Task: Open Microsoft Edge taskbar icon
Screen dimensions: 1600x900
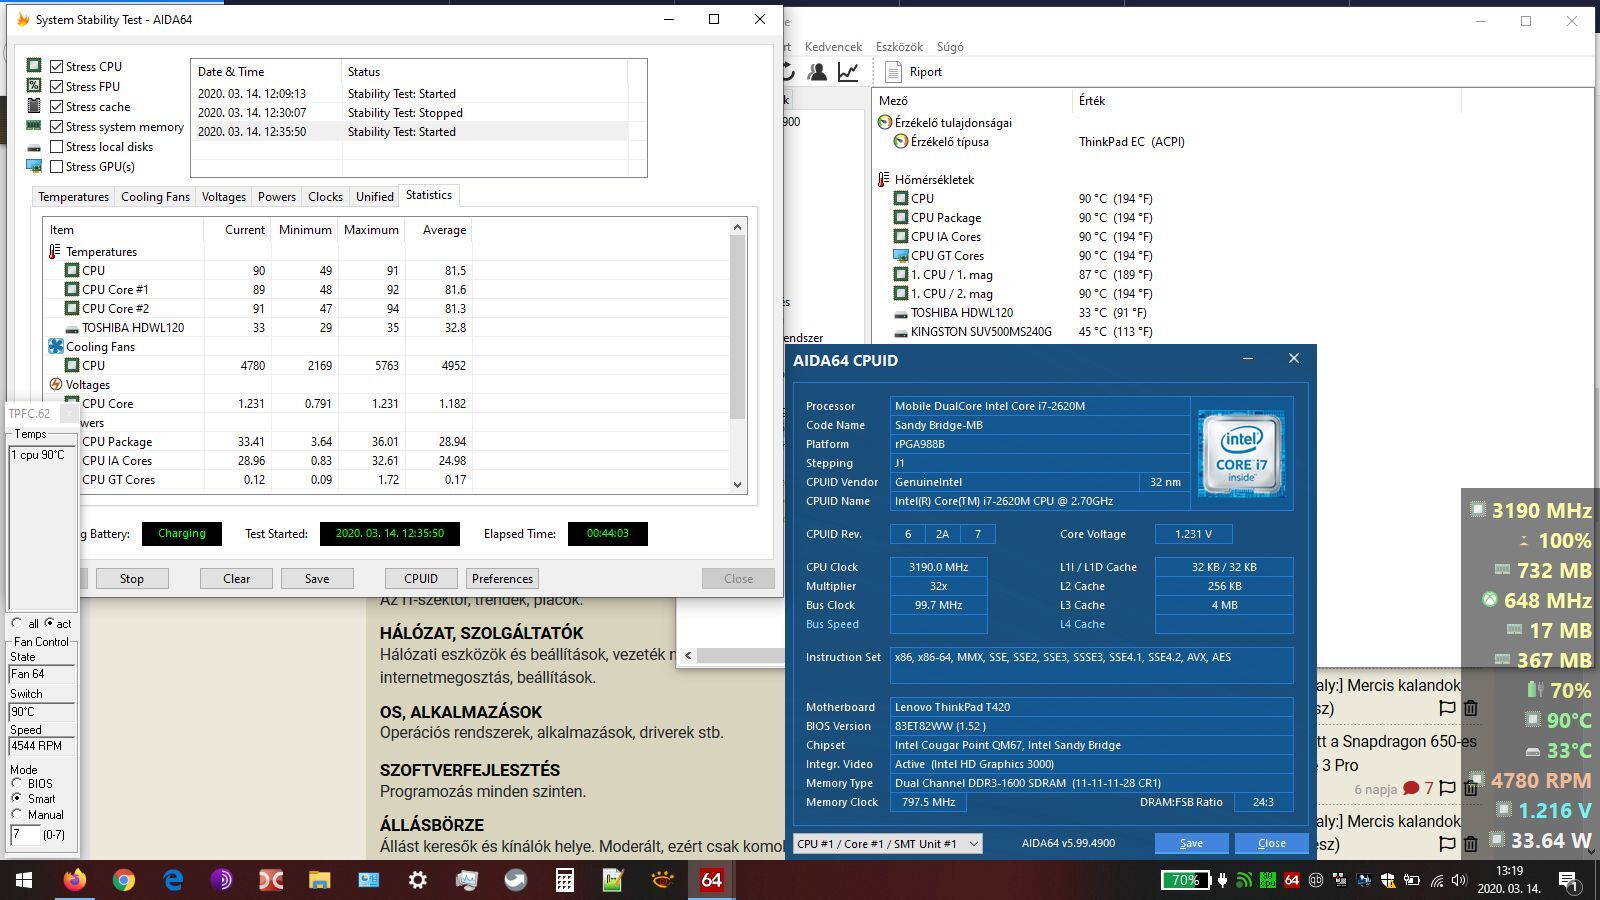Action: coord(173,880)
